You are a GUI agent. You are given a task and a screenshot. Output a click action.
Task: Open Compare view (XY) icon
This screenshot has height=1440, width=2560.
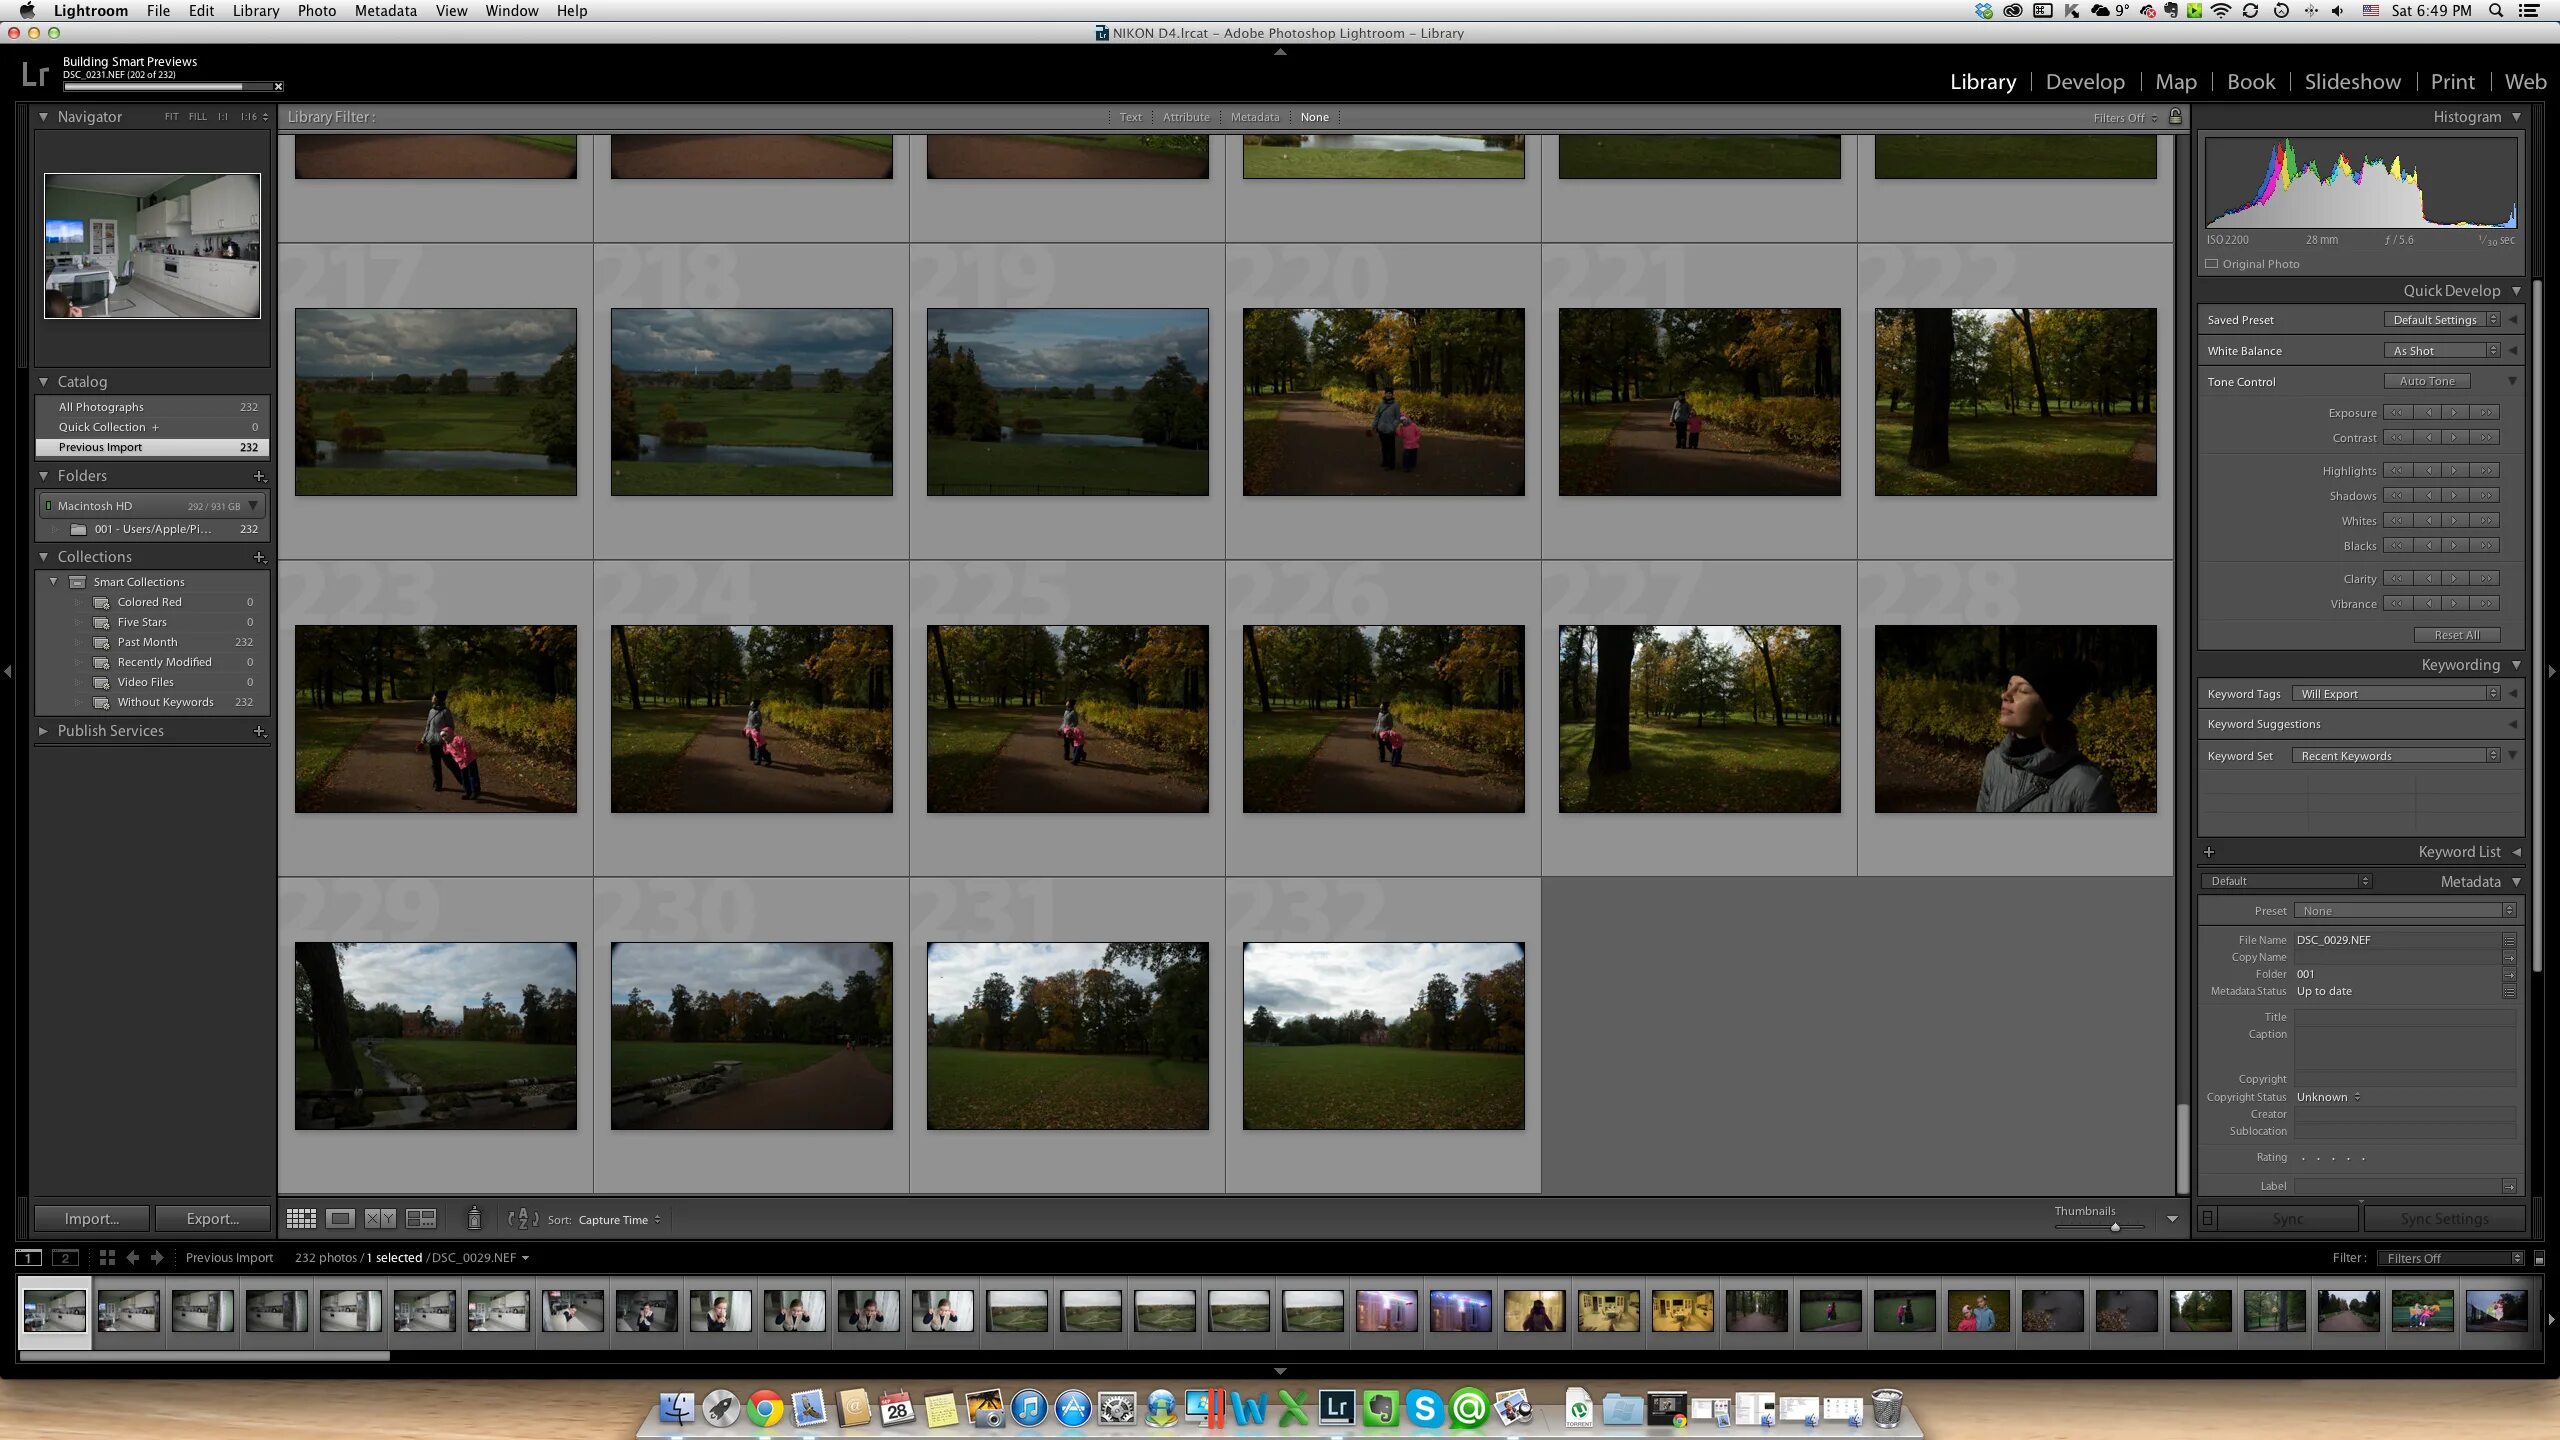pyautogui.click(x=380, y=1218)
